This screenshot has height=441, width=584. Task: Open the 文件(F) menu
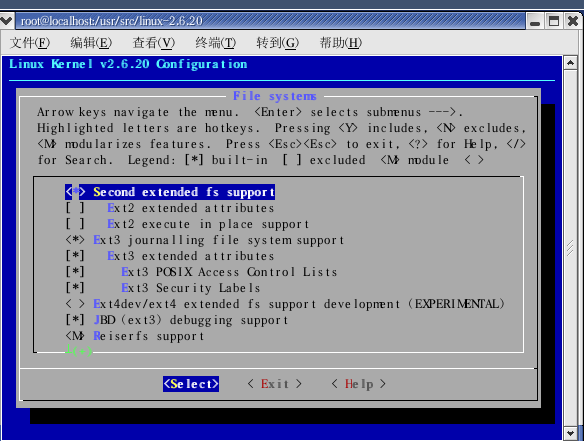[x=30, y=43]
